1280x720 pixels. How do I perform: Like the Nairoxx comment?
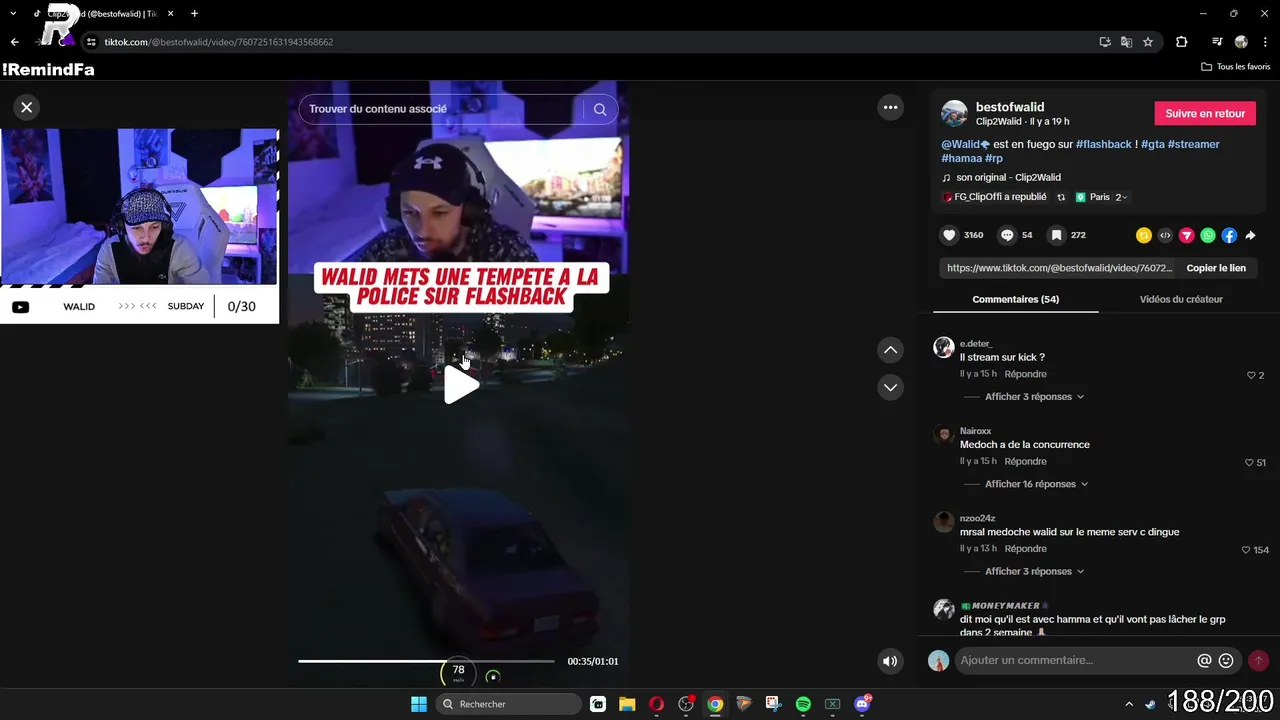1249,463
